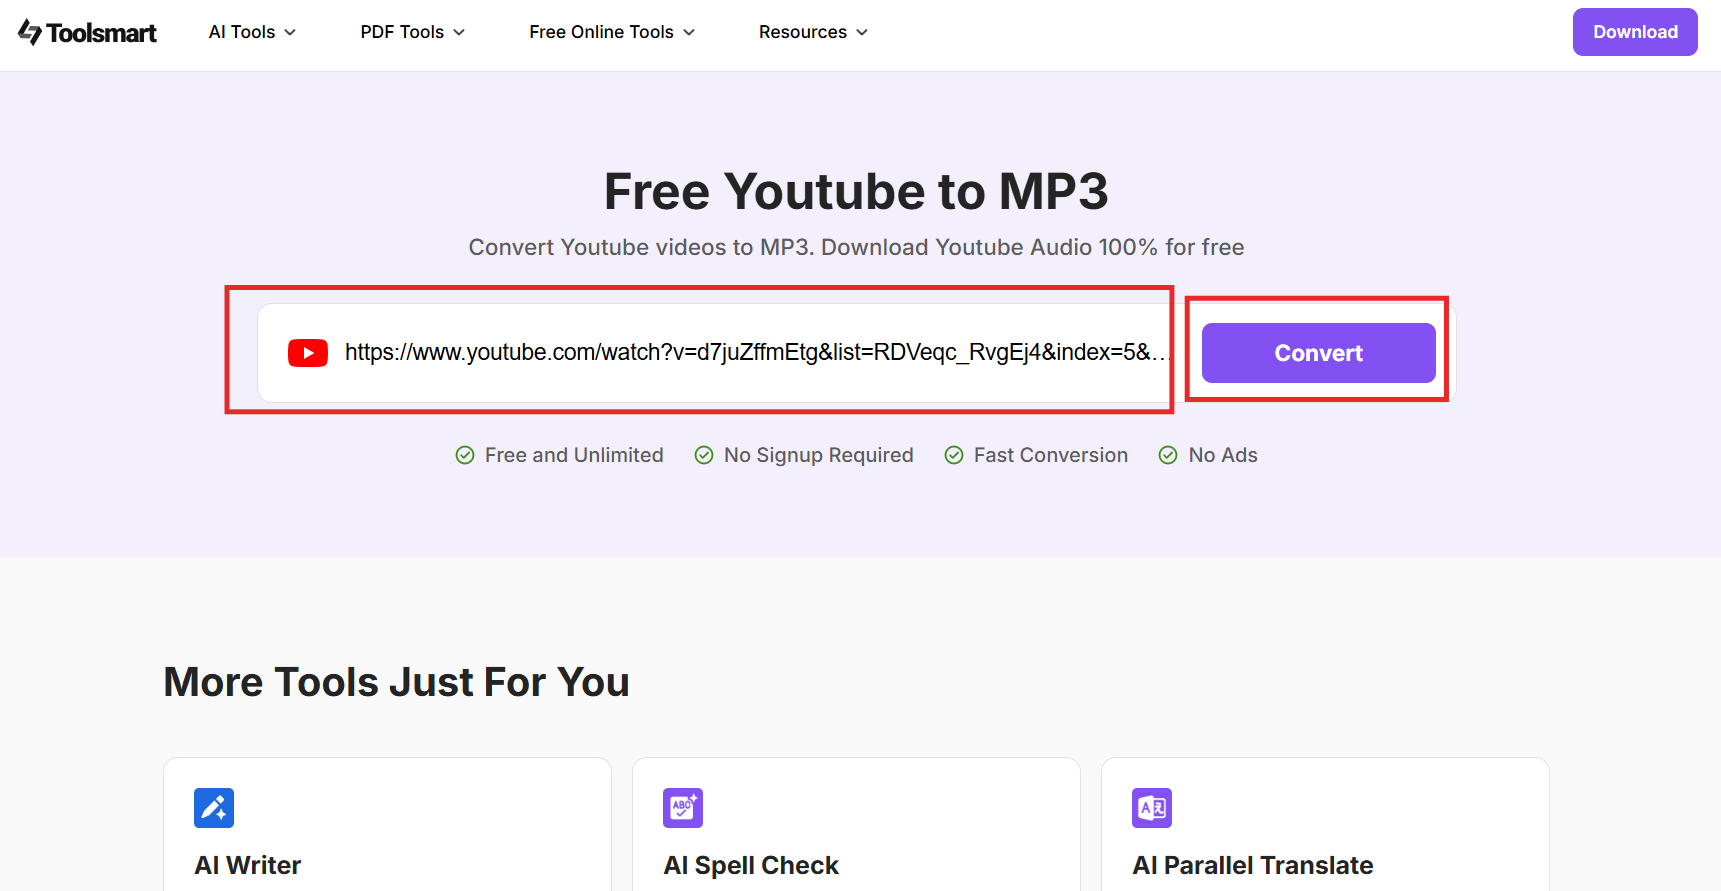Screen dimensions: 1721x891
Task: Click the Toolsmart logo
Action: pos(87,33)
